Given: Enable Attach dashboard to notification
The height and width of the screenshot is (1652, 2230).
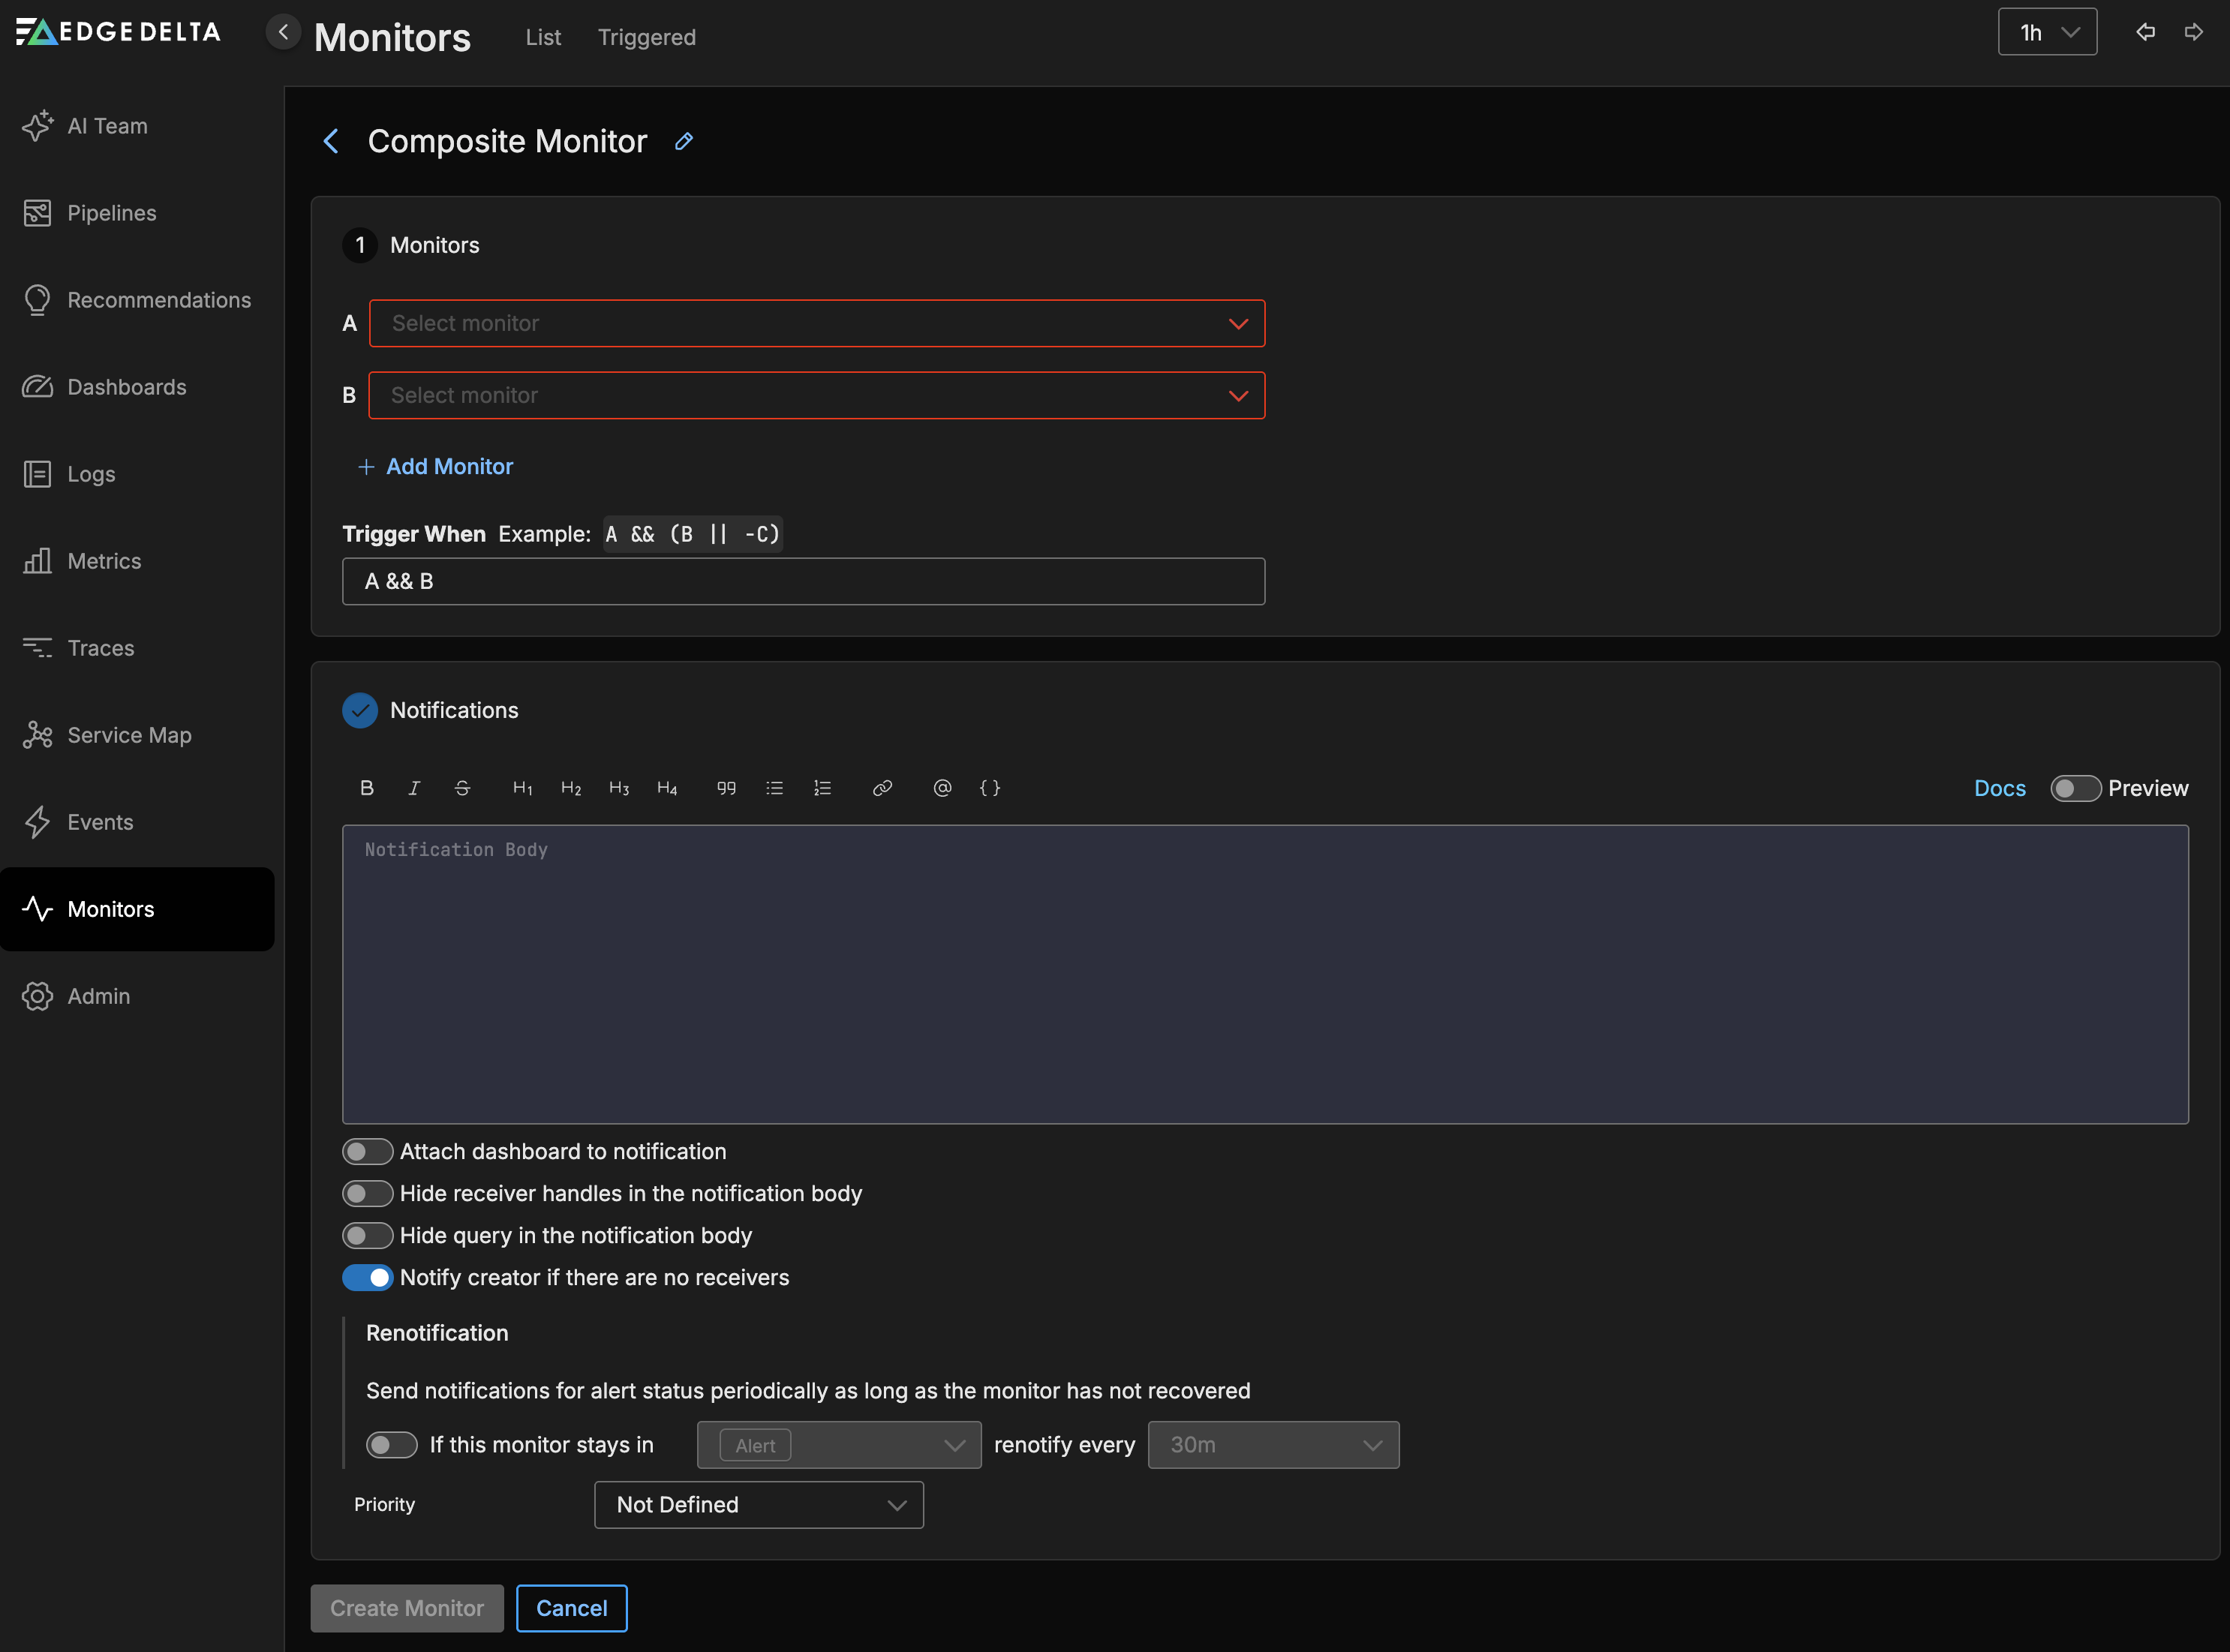Looking at the screenshot, I should 367,1151.
